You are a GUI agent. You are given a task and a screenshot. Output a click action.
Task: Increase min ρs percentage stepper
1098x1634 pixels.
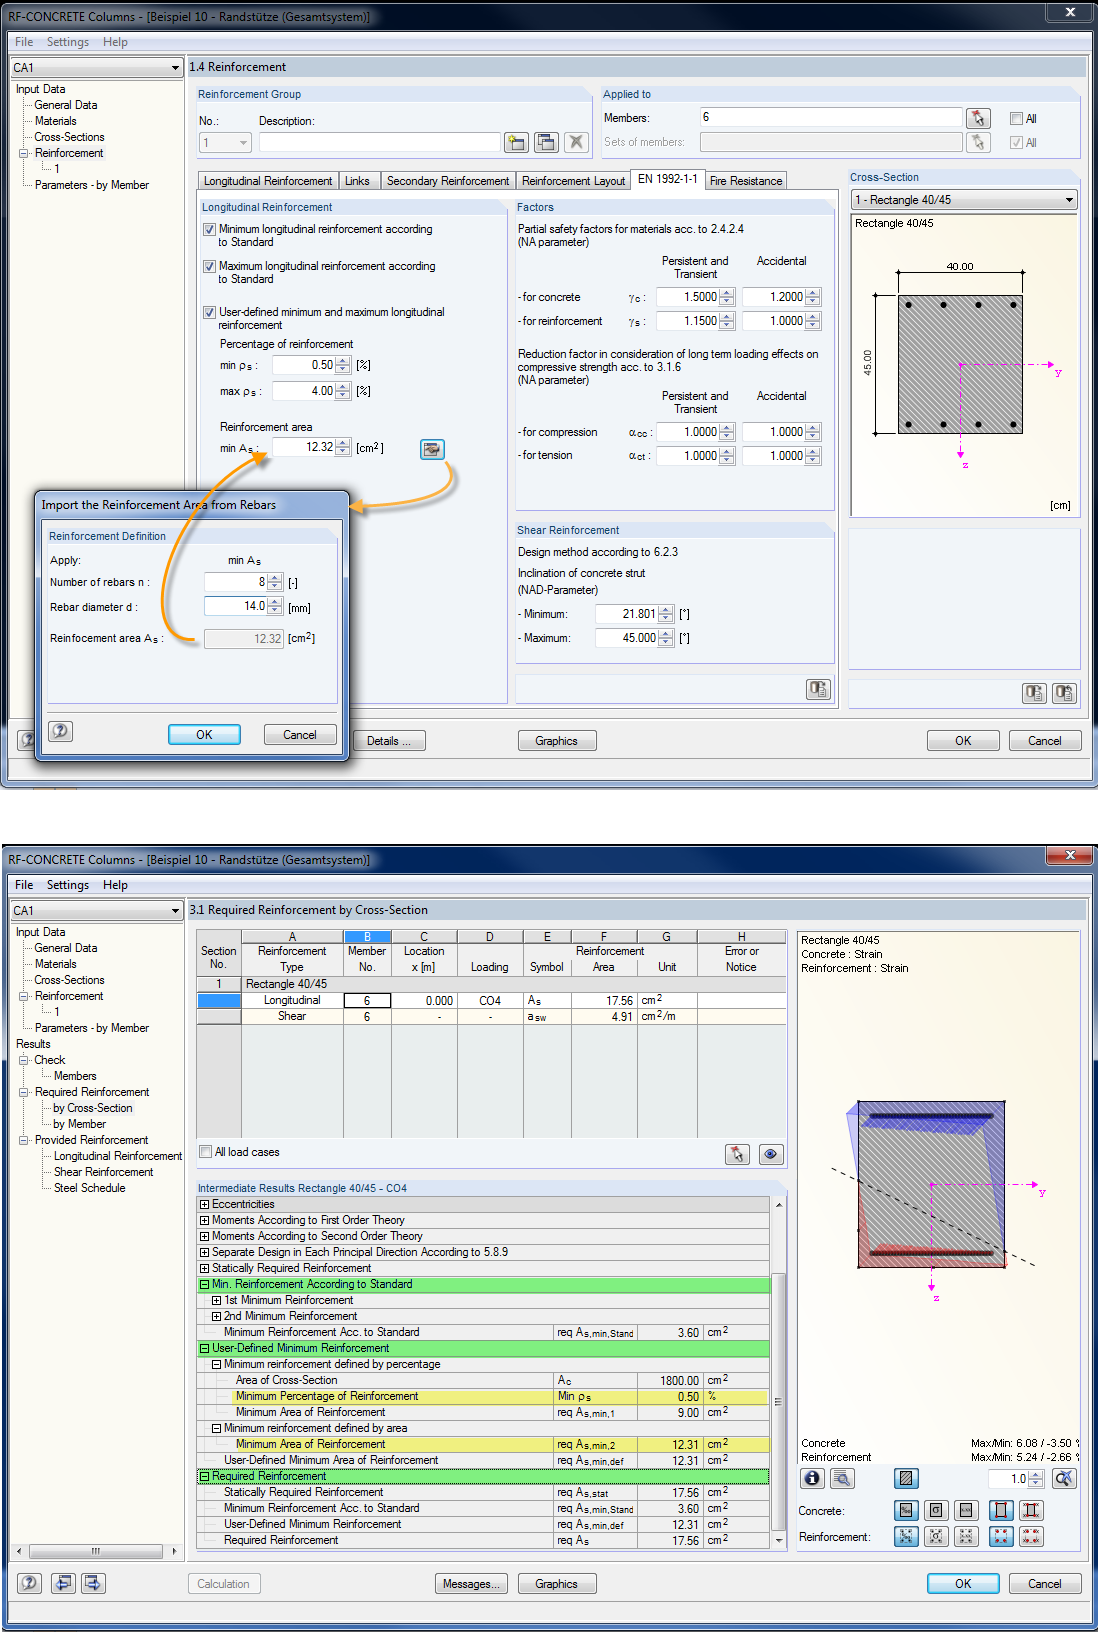(x=343, y=361)
